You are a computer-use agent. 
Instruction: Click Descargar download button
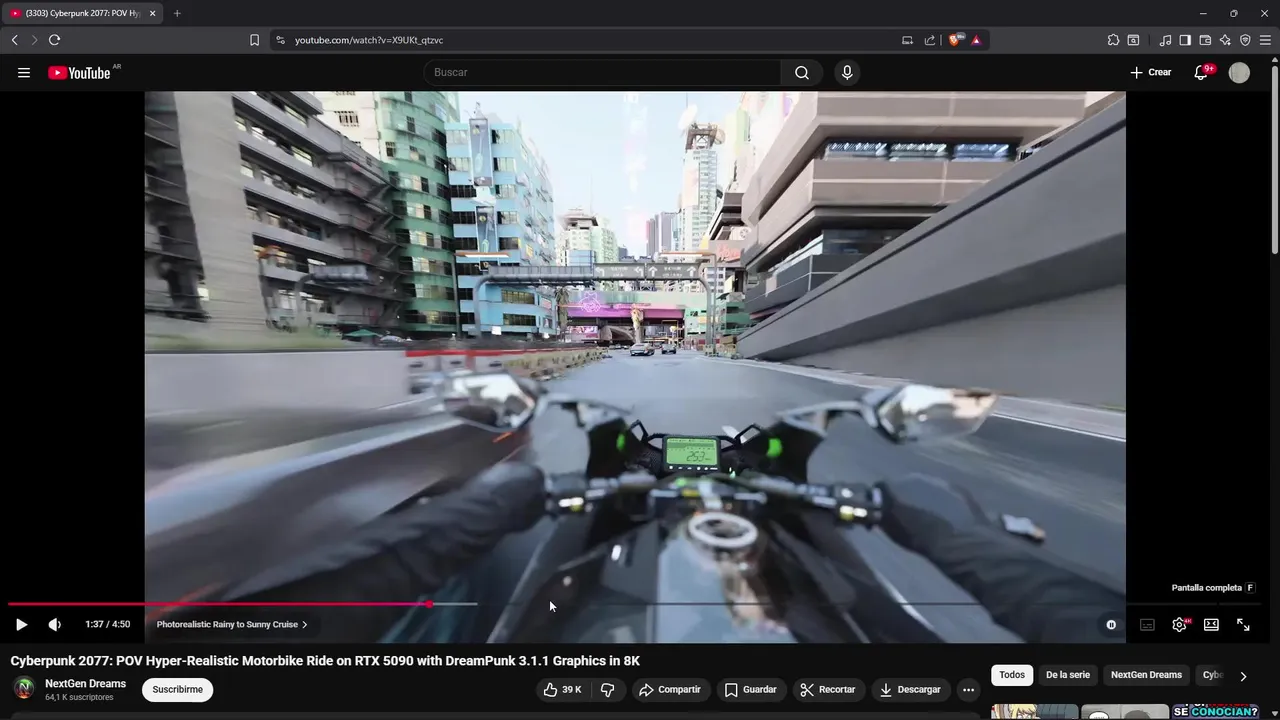point(910,689)
